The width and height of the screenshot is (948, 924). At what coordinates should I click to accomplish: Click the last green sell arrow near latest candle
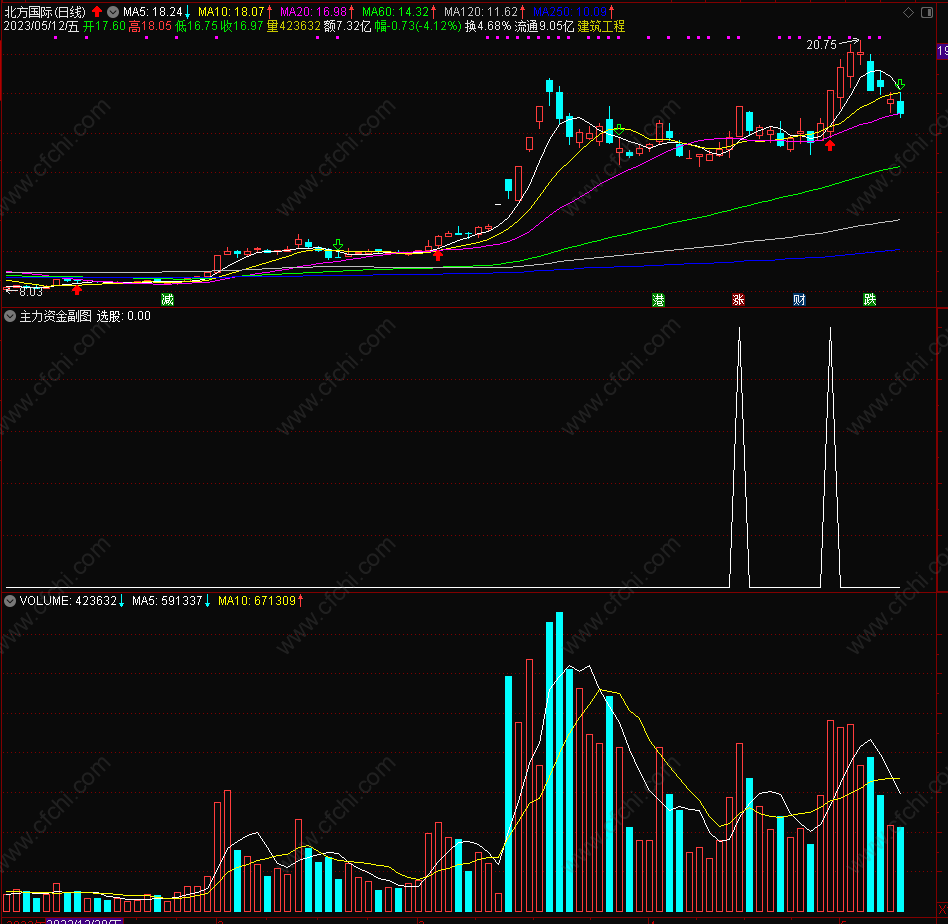pyautogui.click(x=900, y=84)
